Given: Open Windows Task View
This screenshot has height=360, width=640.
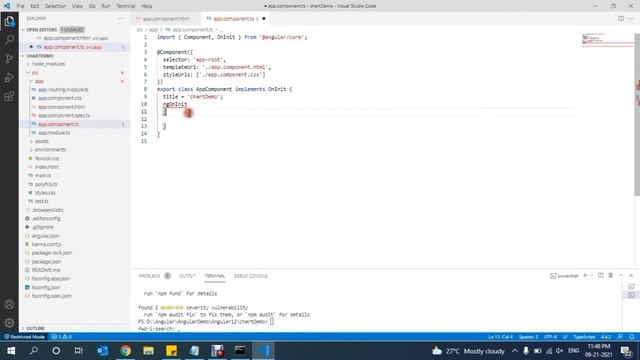Looking at the screenshot, I should point(78,351).
